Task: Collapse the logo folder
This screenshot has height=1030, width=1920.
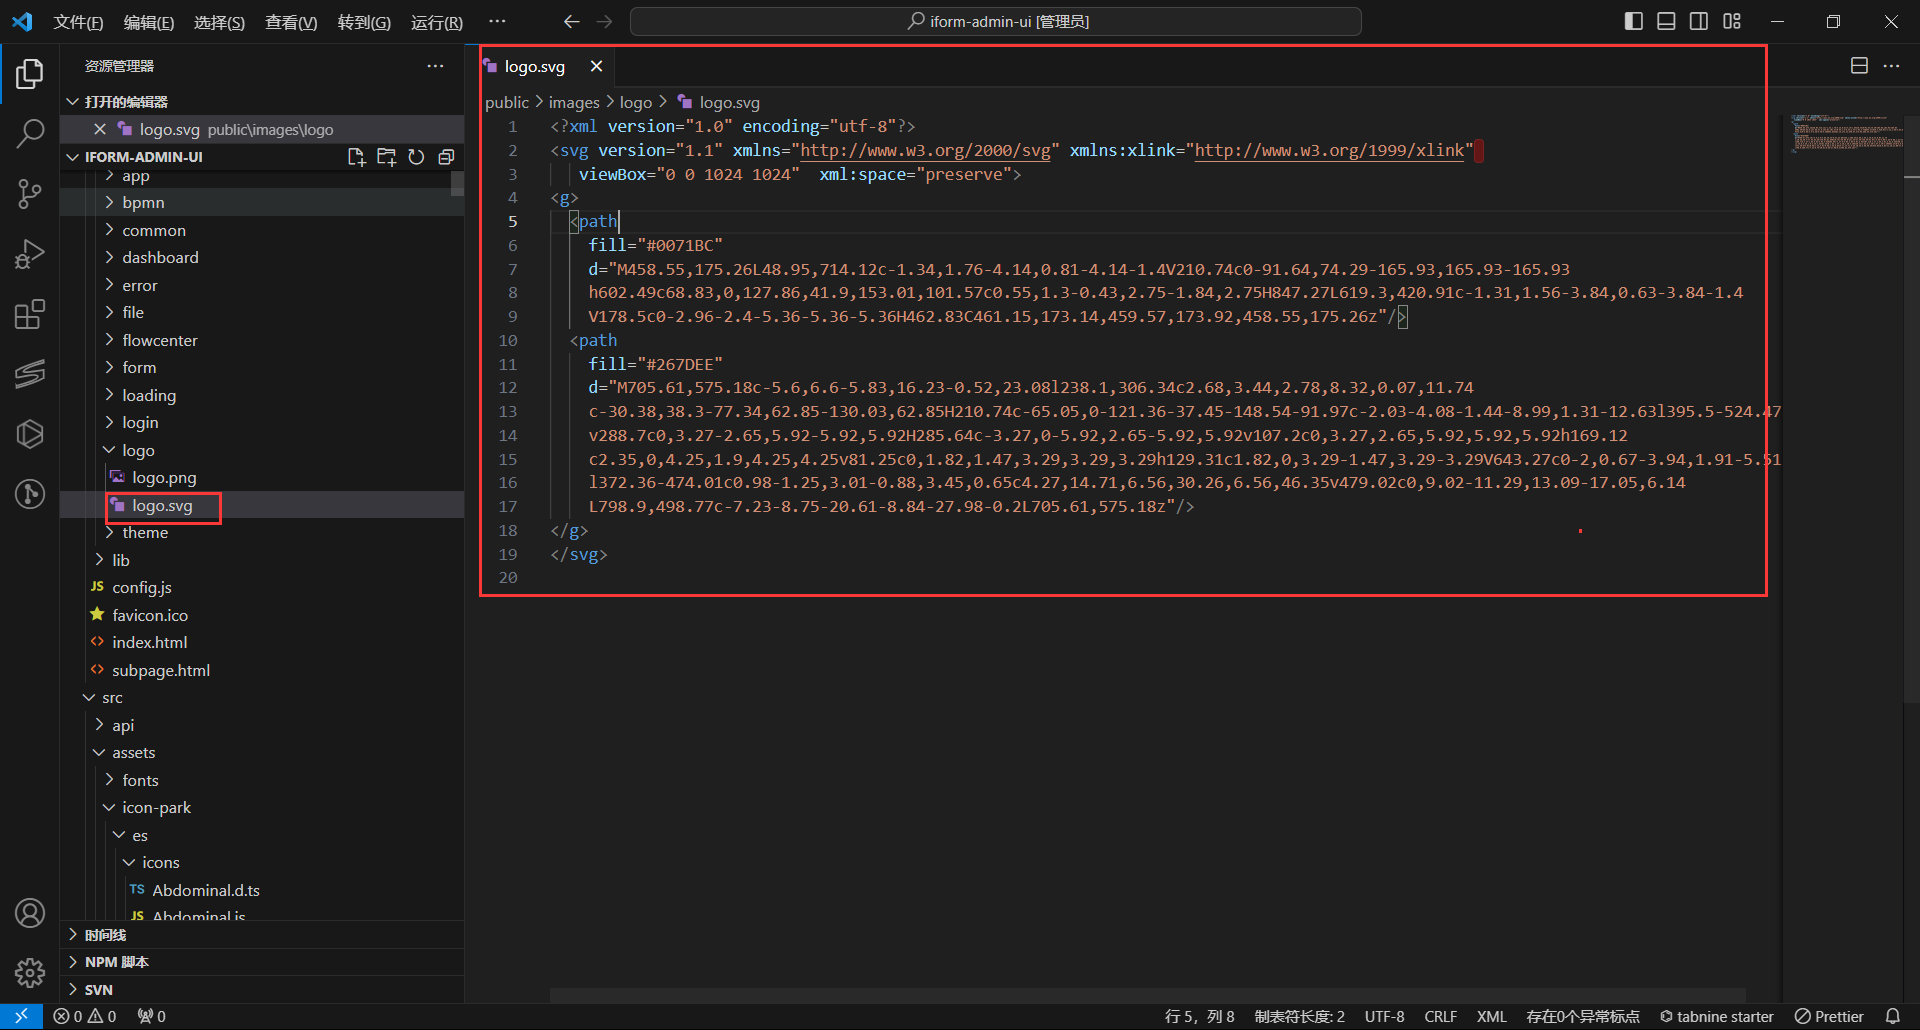Action: tap(138, 451)
